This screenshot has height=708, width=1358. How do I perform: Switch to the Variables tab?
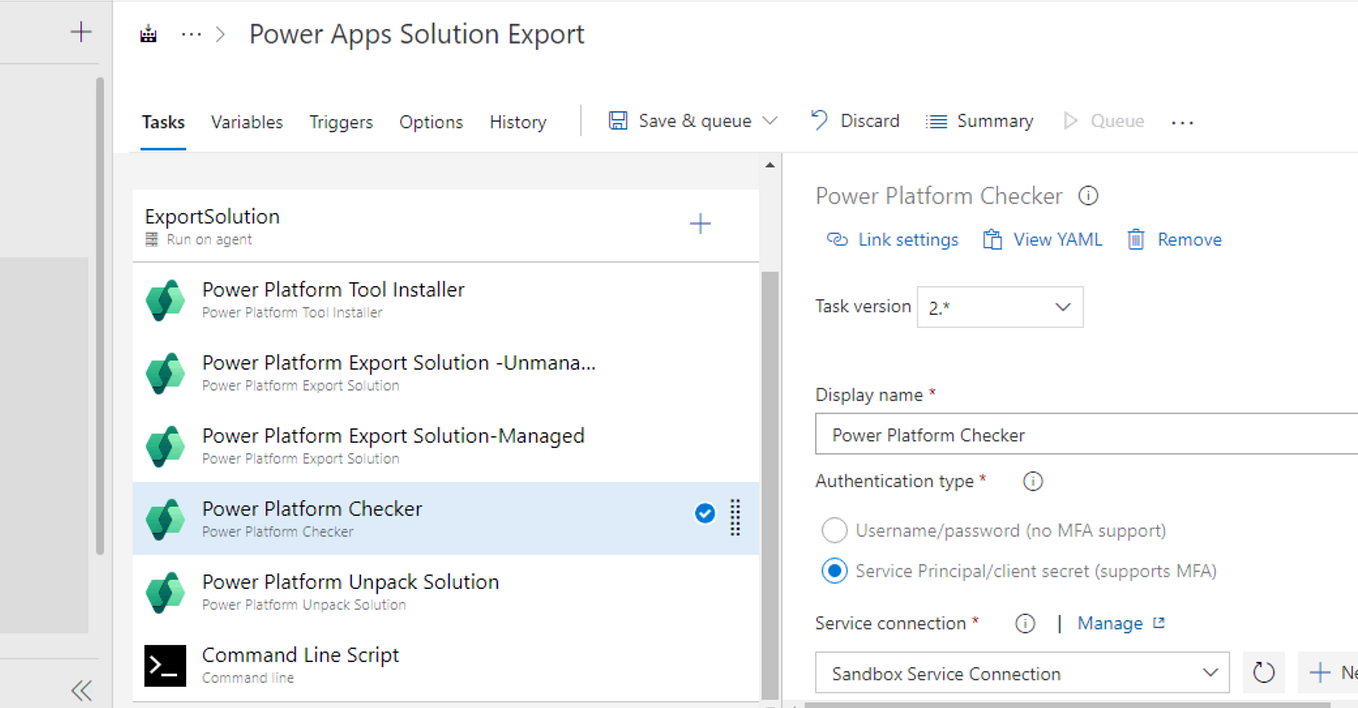pyautogui.click(x=246, y=121)
